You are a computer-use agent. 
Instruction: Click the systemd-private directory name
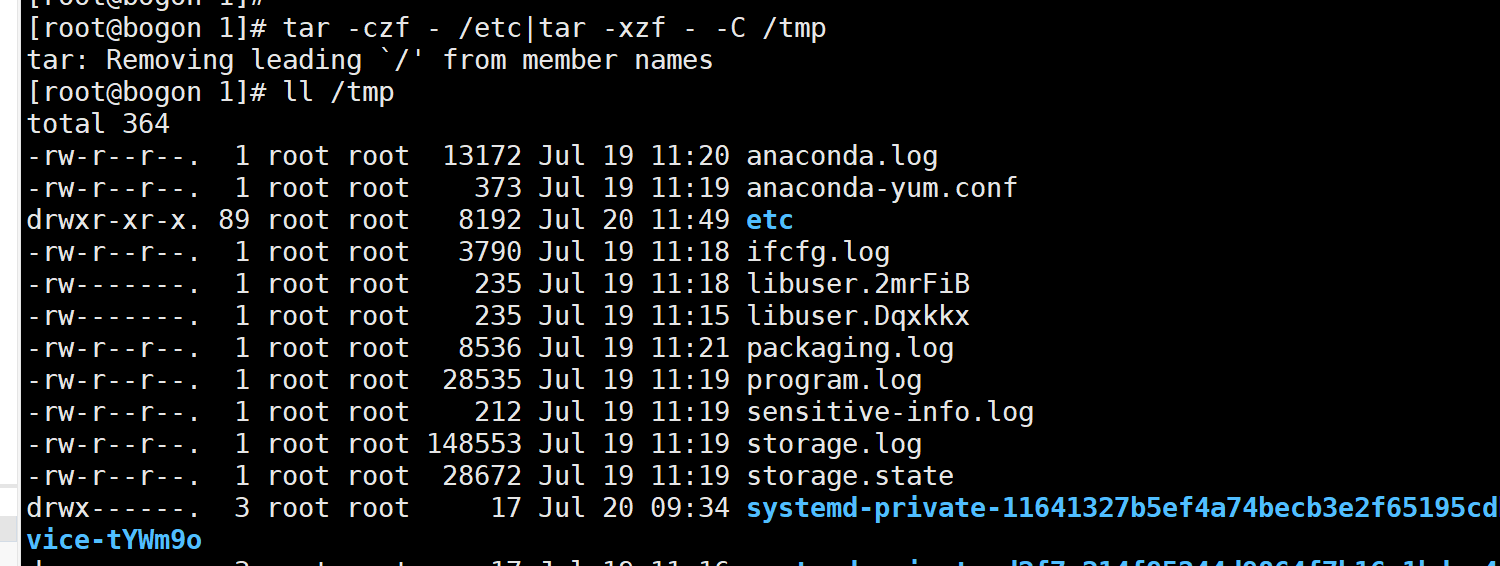coord(1122,508)
